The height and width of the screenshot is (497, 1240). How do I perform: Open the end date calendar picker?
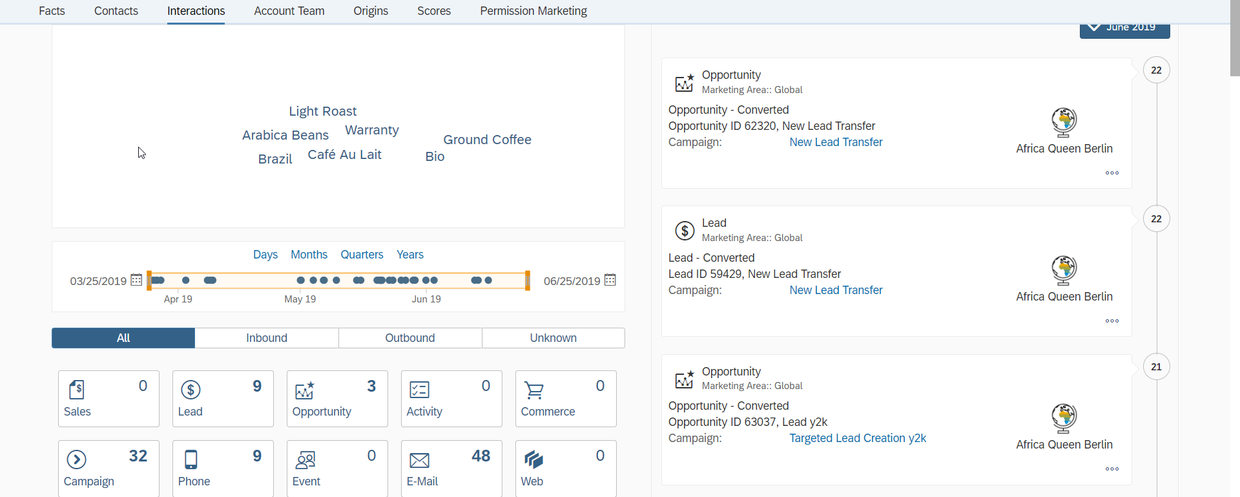tap(610, 281)
